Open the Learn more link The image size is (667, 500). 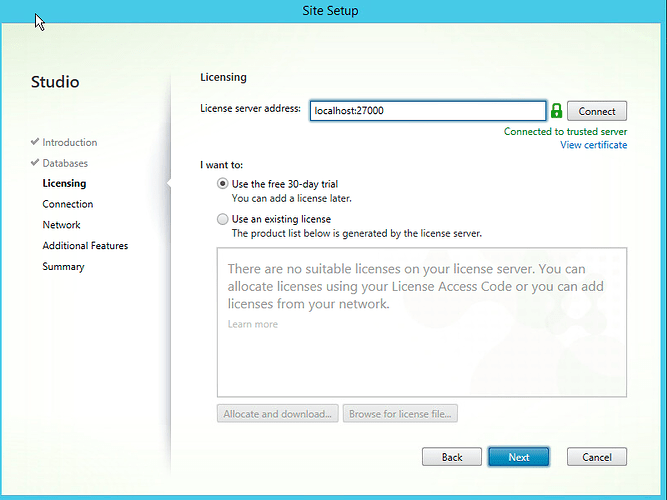click(x=252, y=324)
